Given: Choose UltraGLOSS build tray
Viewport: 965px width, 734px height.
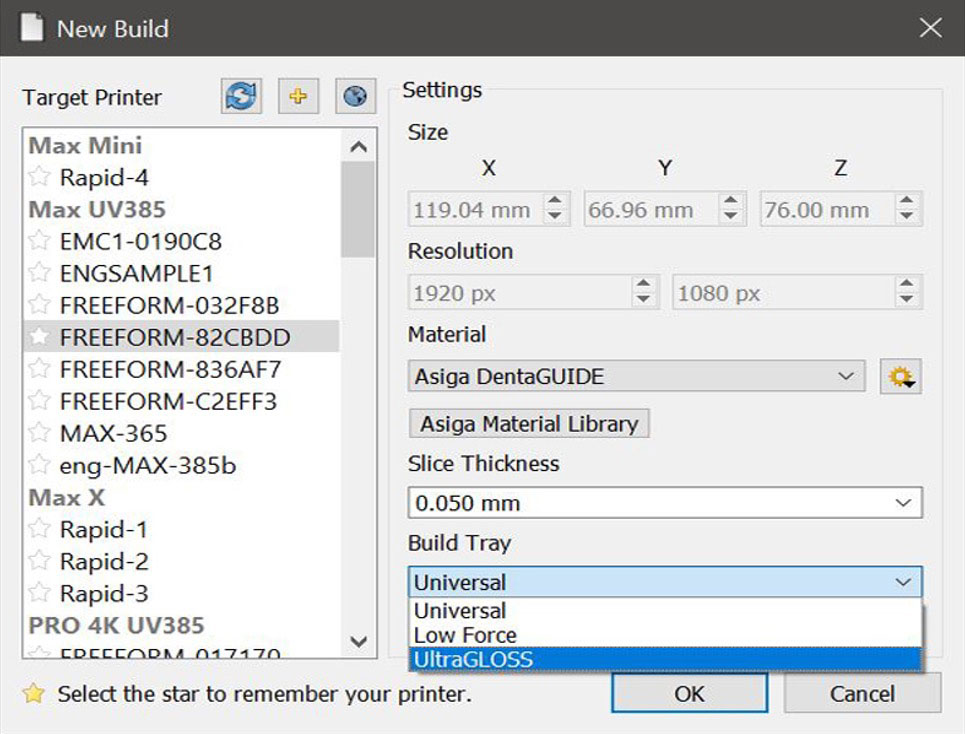Looking at the screenshot, I should coord(665,659).
